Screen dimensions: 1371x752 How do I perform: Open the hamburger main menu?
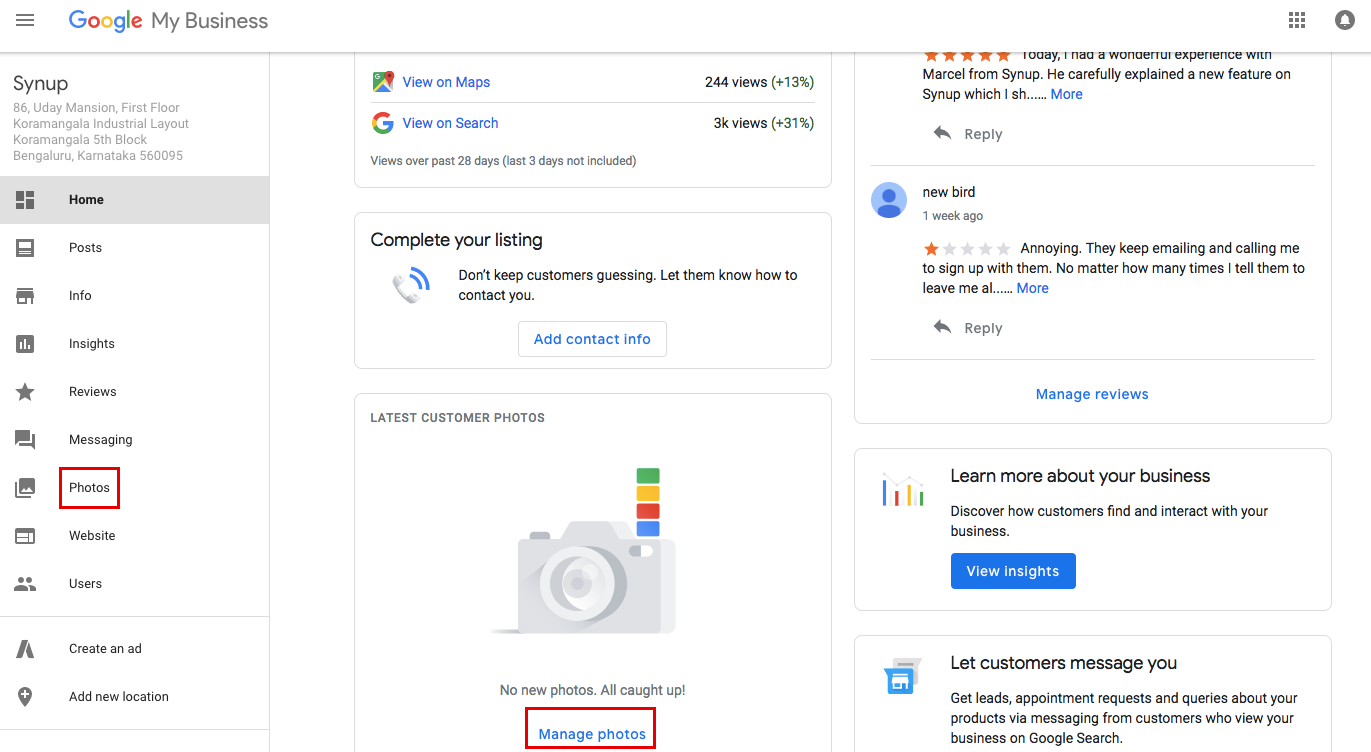[25, 20]
